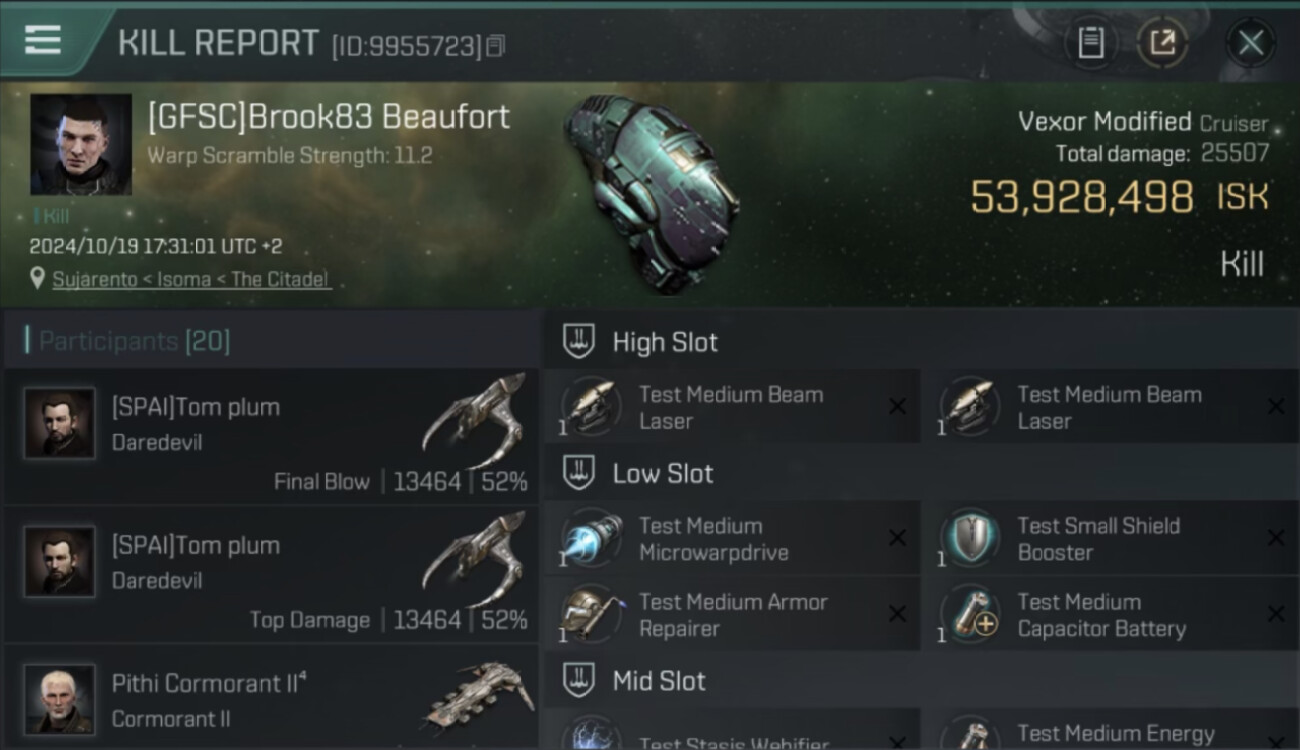The width and height of the screenshot is (1300, 750).
Task: Open Pithi Cormorant II participant entry
Action: pos(271,697)
